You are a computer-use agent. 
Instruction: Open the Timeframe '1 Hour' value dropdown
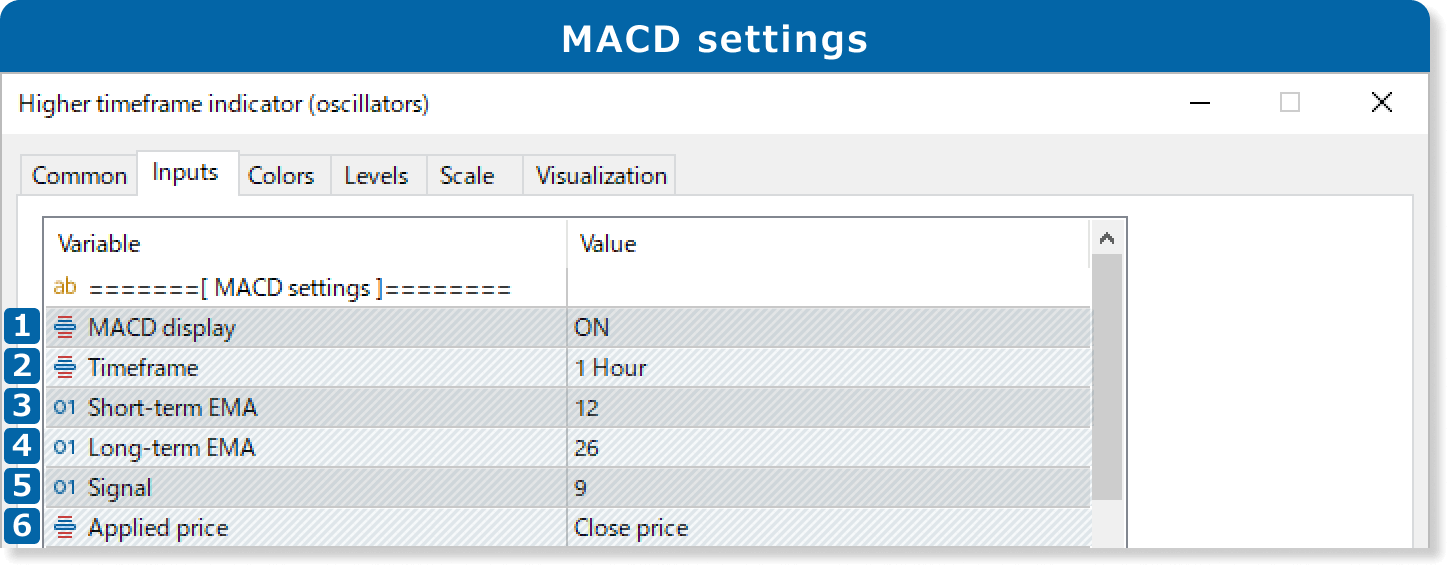tap(827, 367)
